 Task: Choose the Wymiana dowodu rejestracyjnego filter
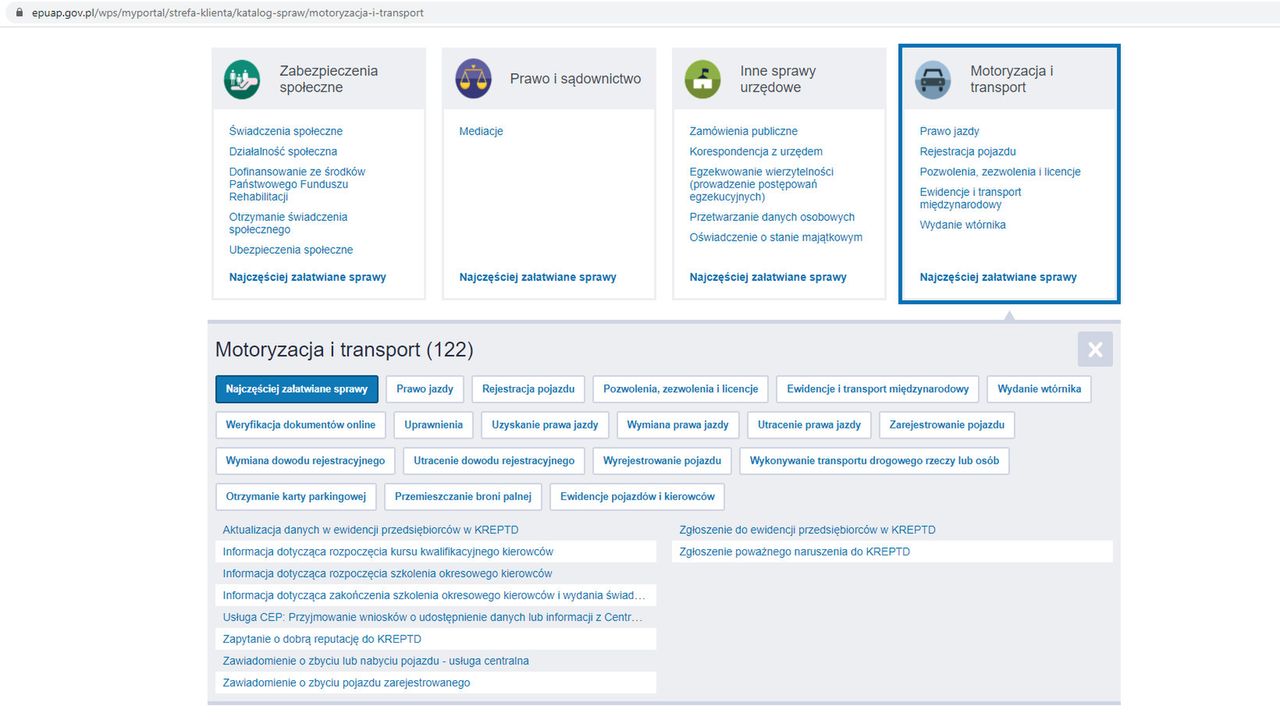(305, 461)
